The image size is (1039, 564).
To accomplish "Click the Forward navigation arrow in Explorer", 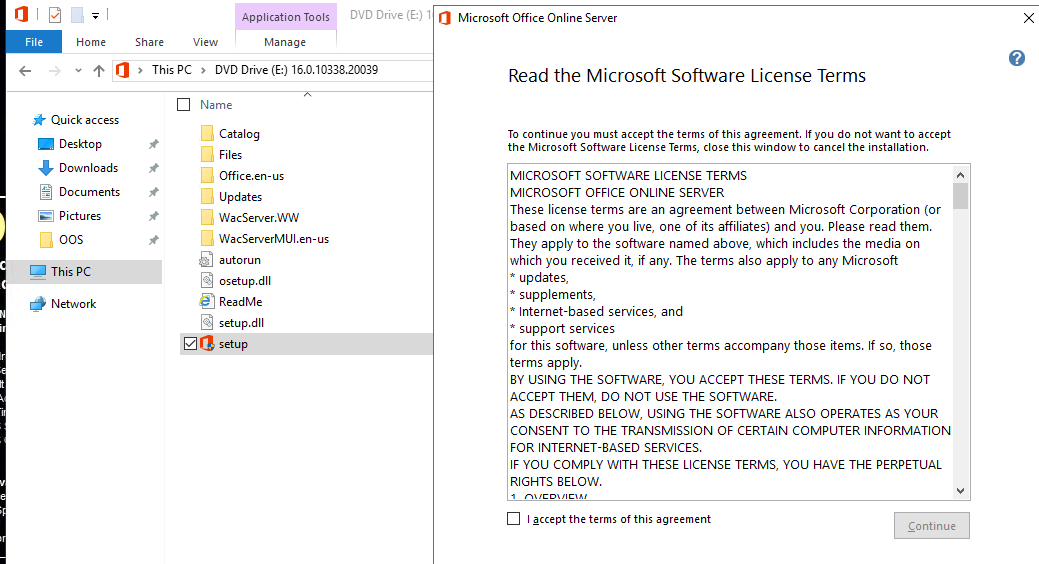I will click(55, 70).
